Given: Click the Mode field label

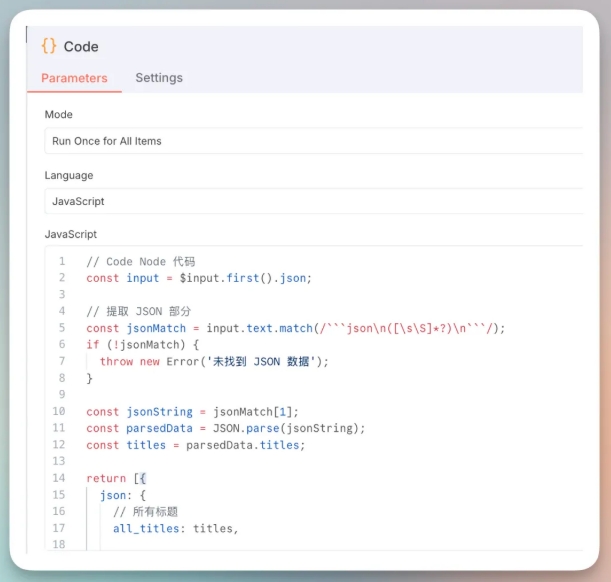Looking at the screenshot, I should [x=58, y=115].
